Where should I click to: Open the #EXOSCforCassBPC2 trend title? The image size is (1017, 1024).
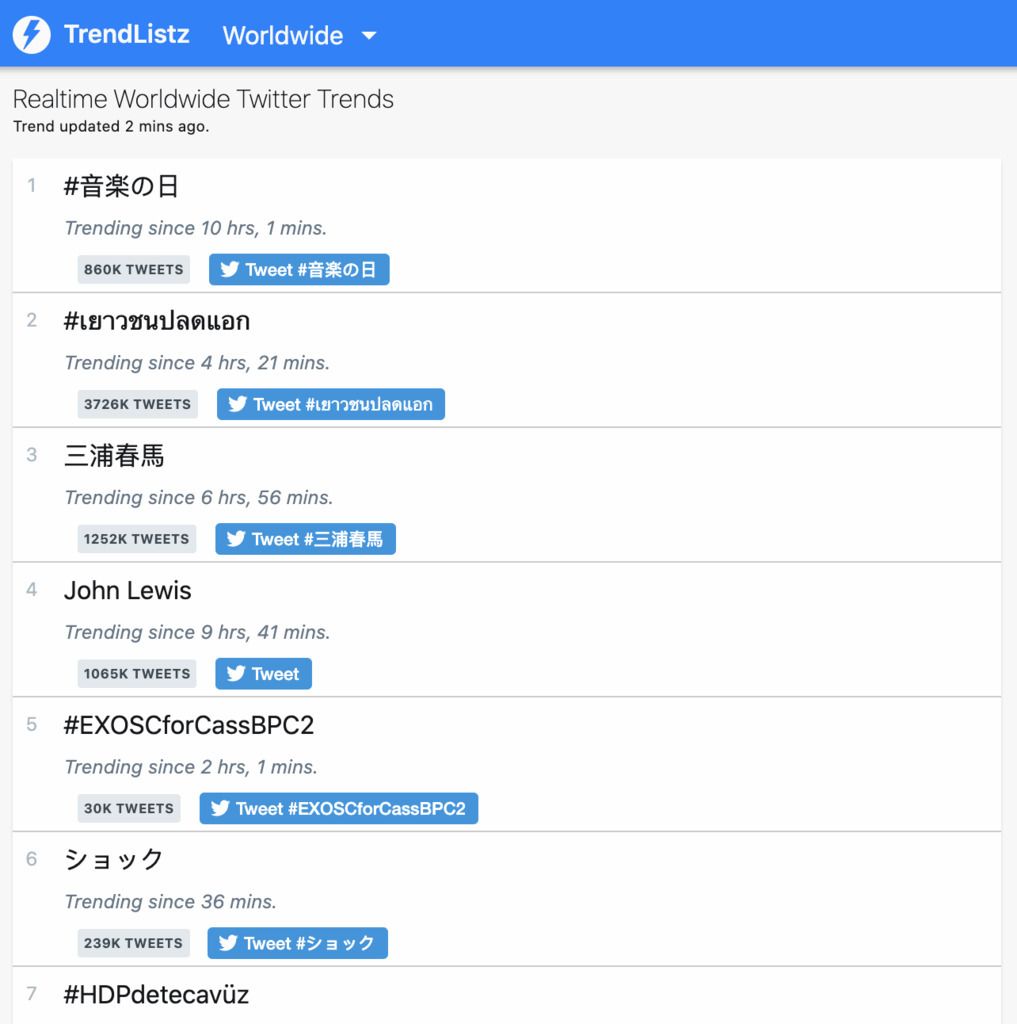[189, 726]
